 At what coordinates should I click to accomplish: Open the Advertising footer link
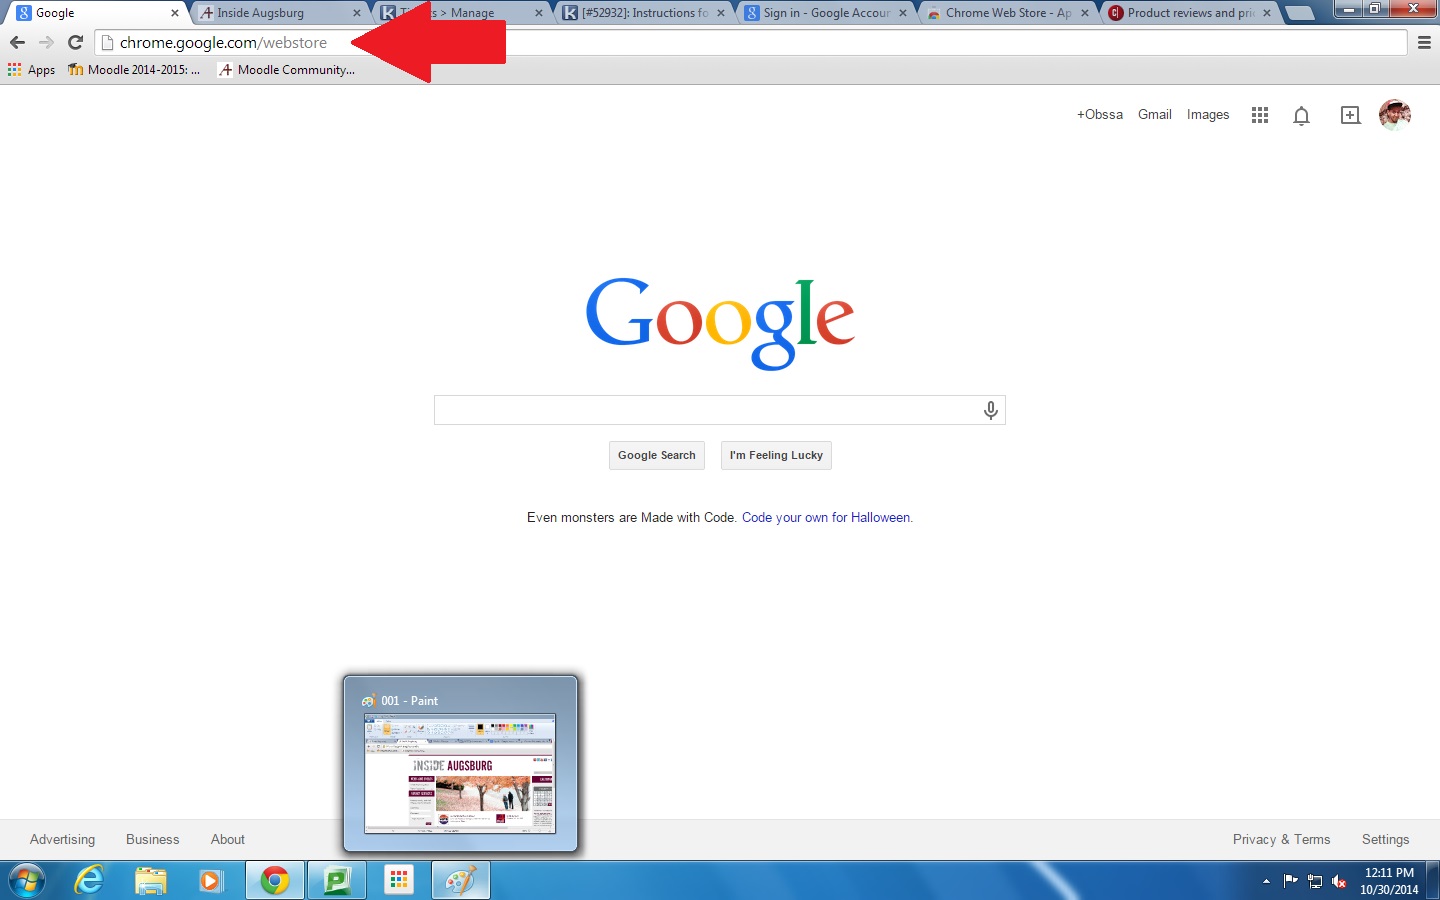63,840
